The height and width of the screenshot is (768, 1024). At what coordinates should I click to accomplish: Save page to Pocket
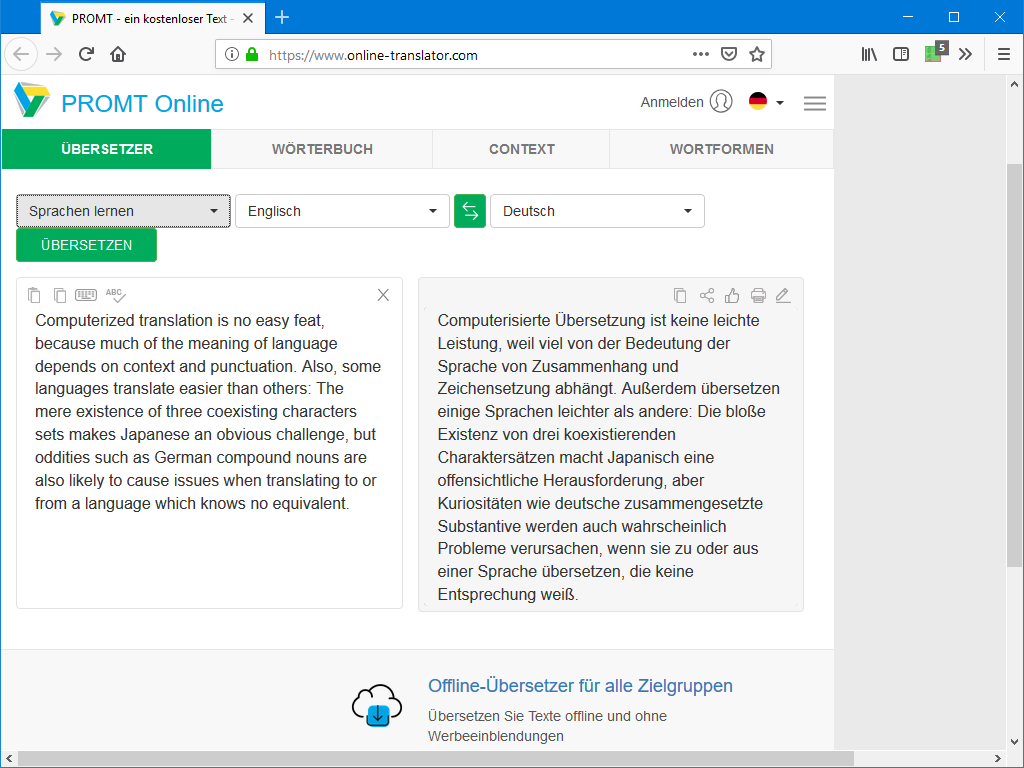(x=729, y=54)
